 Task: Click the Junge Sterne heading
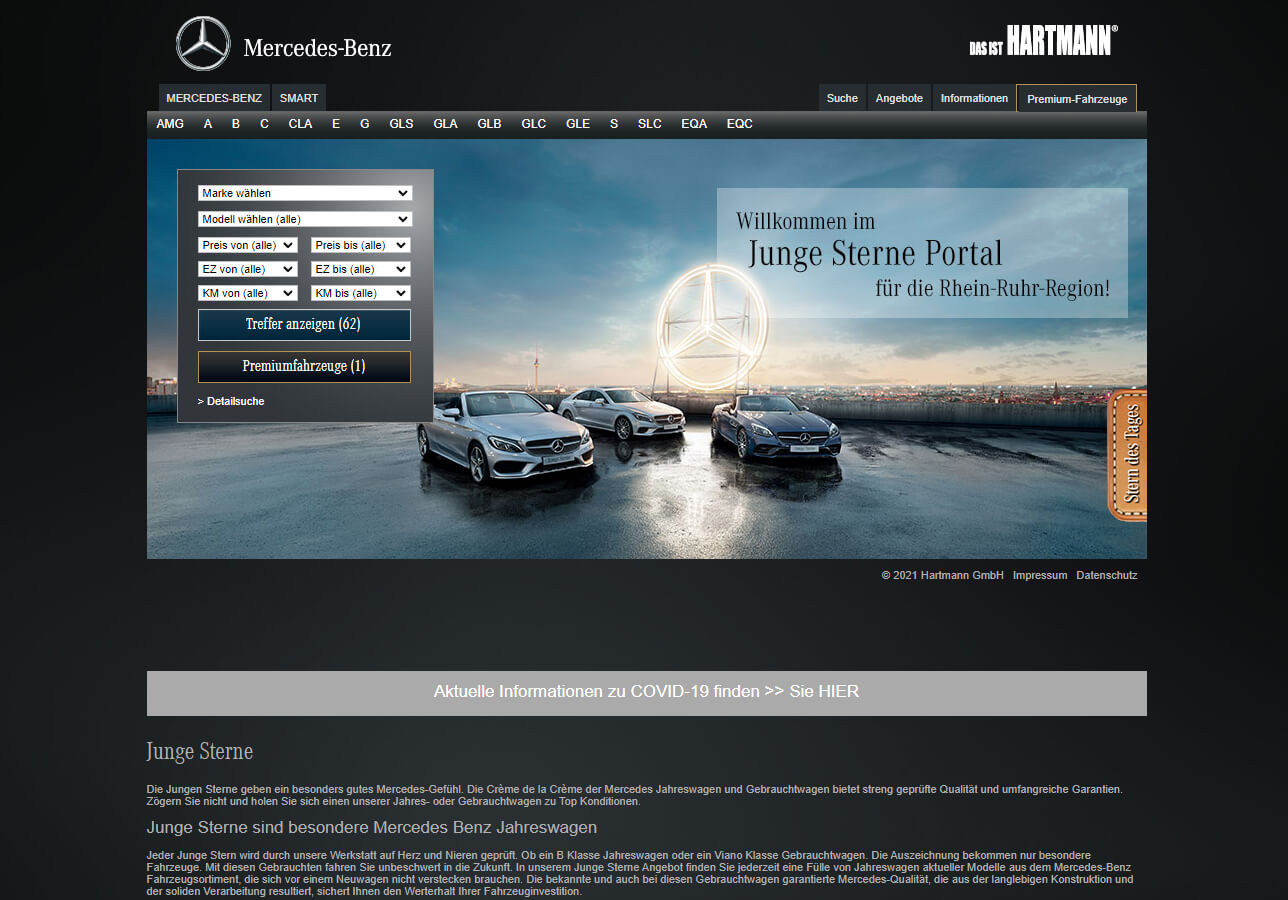200,751
